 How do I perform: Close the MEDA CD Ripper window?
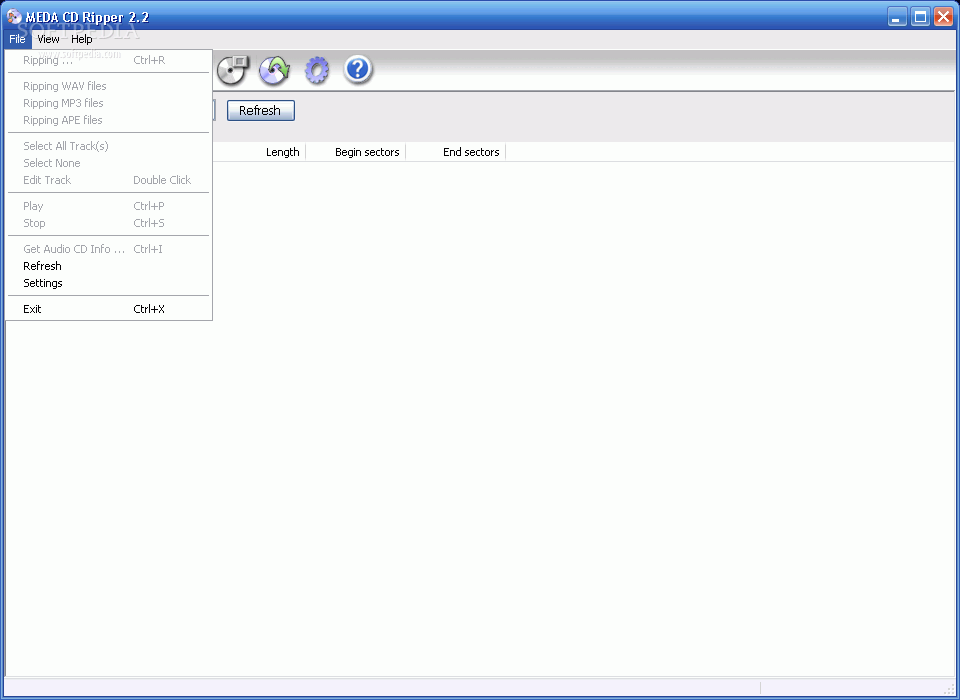[943, 17]
